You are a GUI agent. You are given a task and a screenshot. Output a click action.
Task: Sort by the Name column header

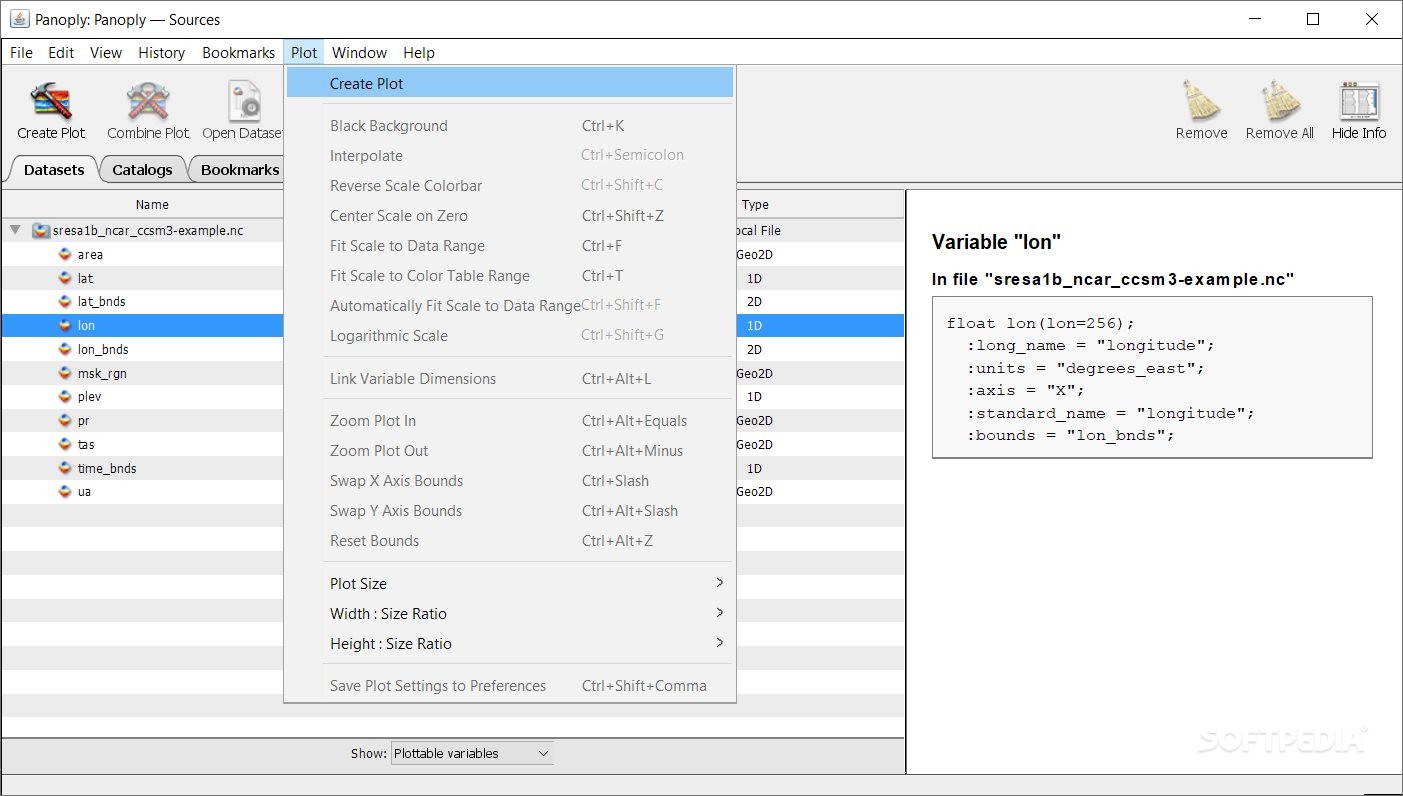(x=152, y=205)
